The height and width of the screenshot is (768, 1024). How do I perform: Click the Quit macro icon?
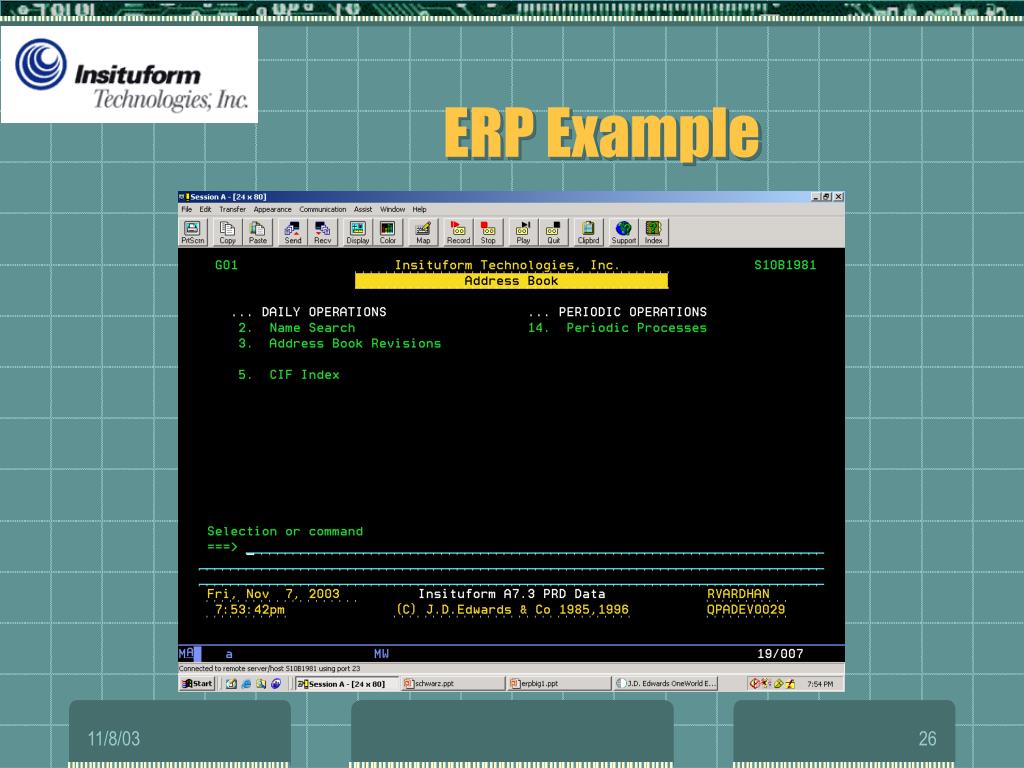coord(553,232)
